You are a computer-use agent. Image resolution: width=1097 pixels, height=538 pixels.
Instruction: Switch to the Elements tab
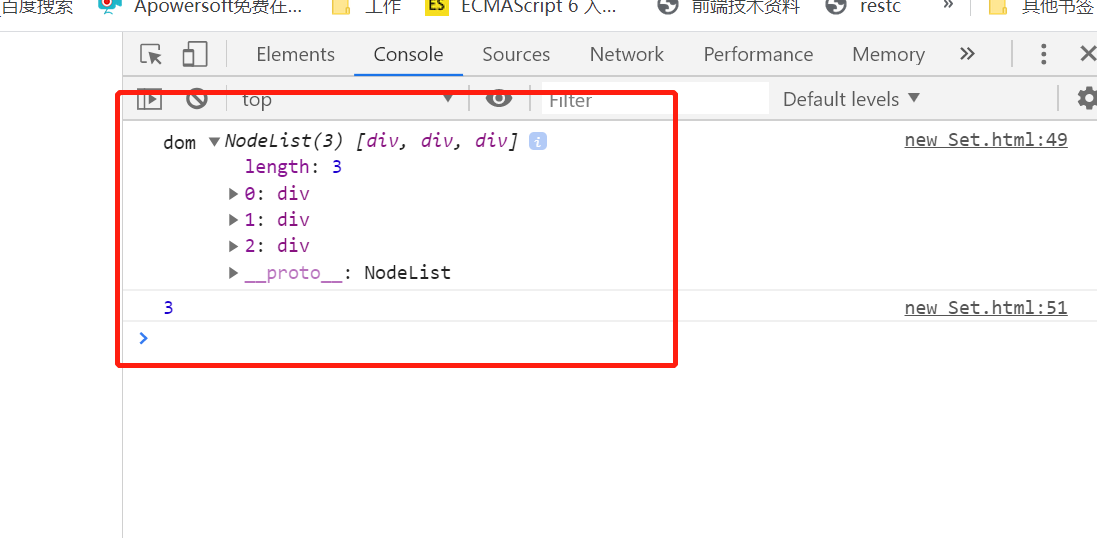coord(295,55)
